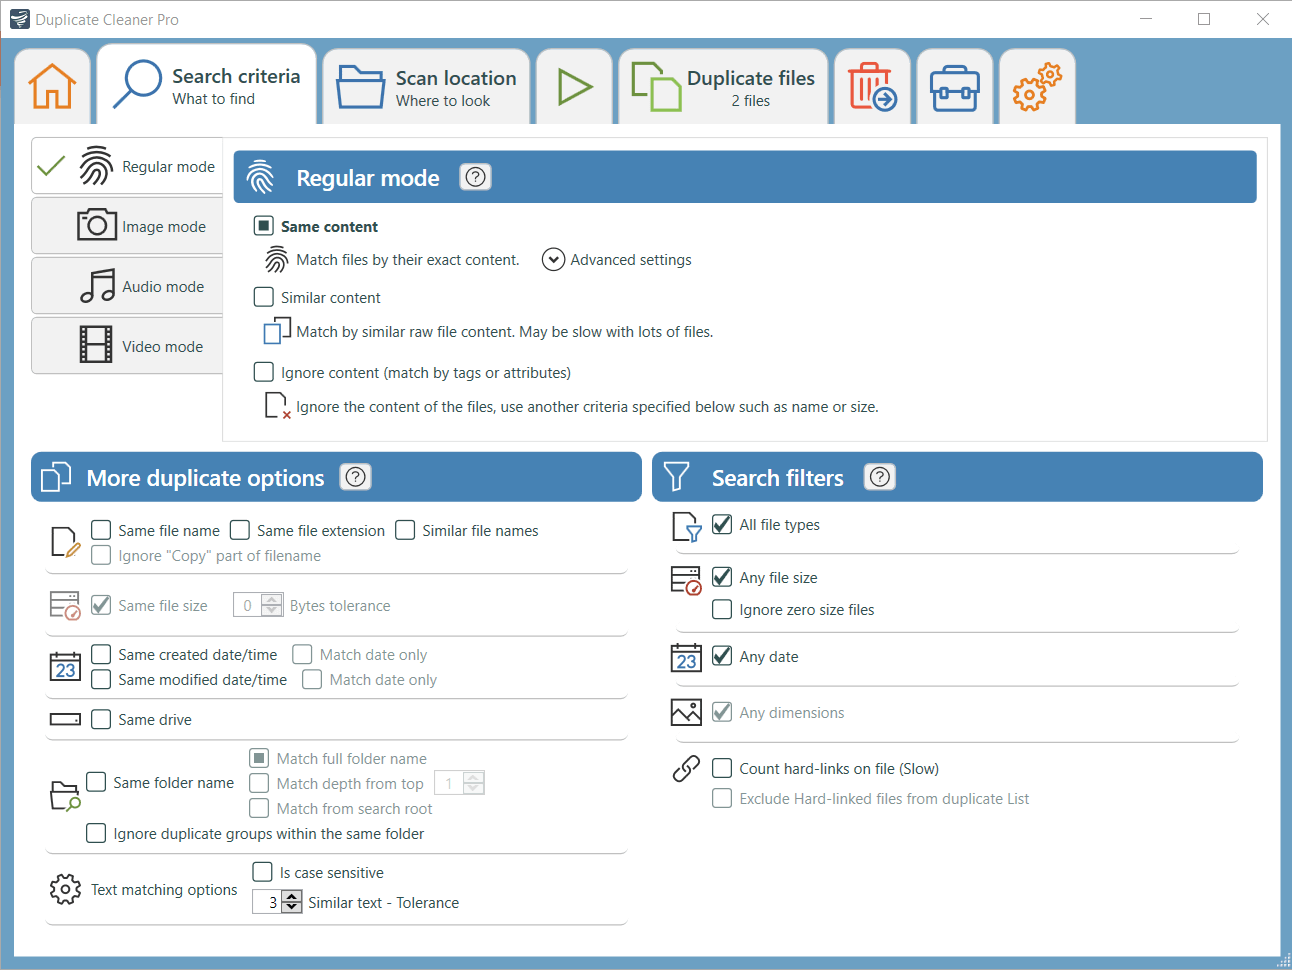
Task: Increase Match depth from top stepper
Action: (474, 778)
